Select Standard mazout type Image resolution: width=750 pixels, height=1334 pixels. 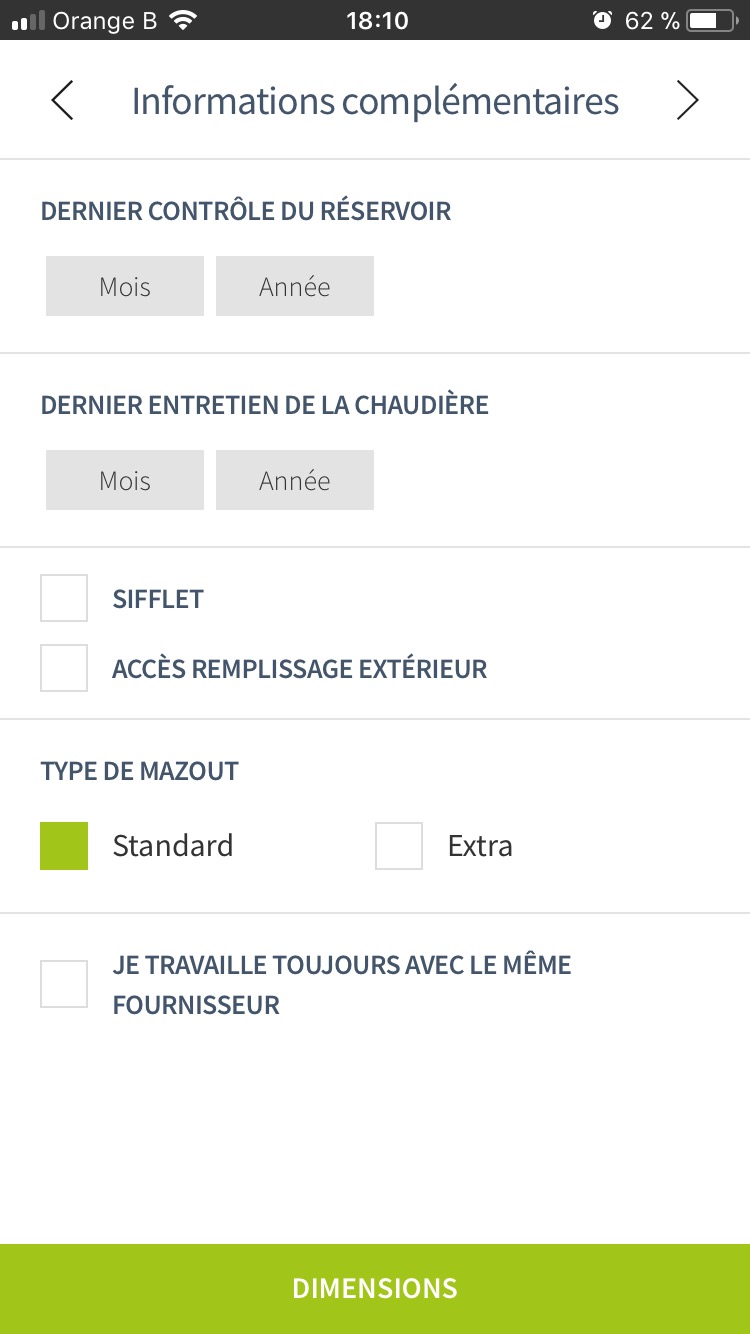[x=64, y=846]
